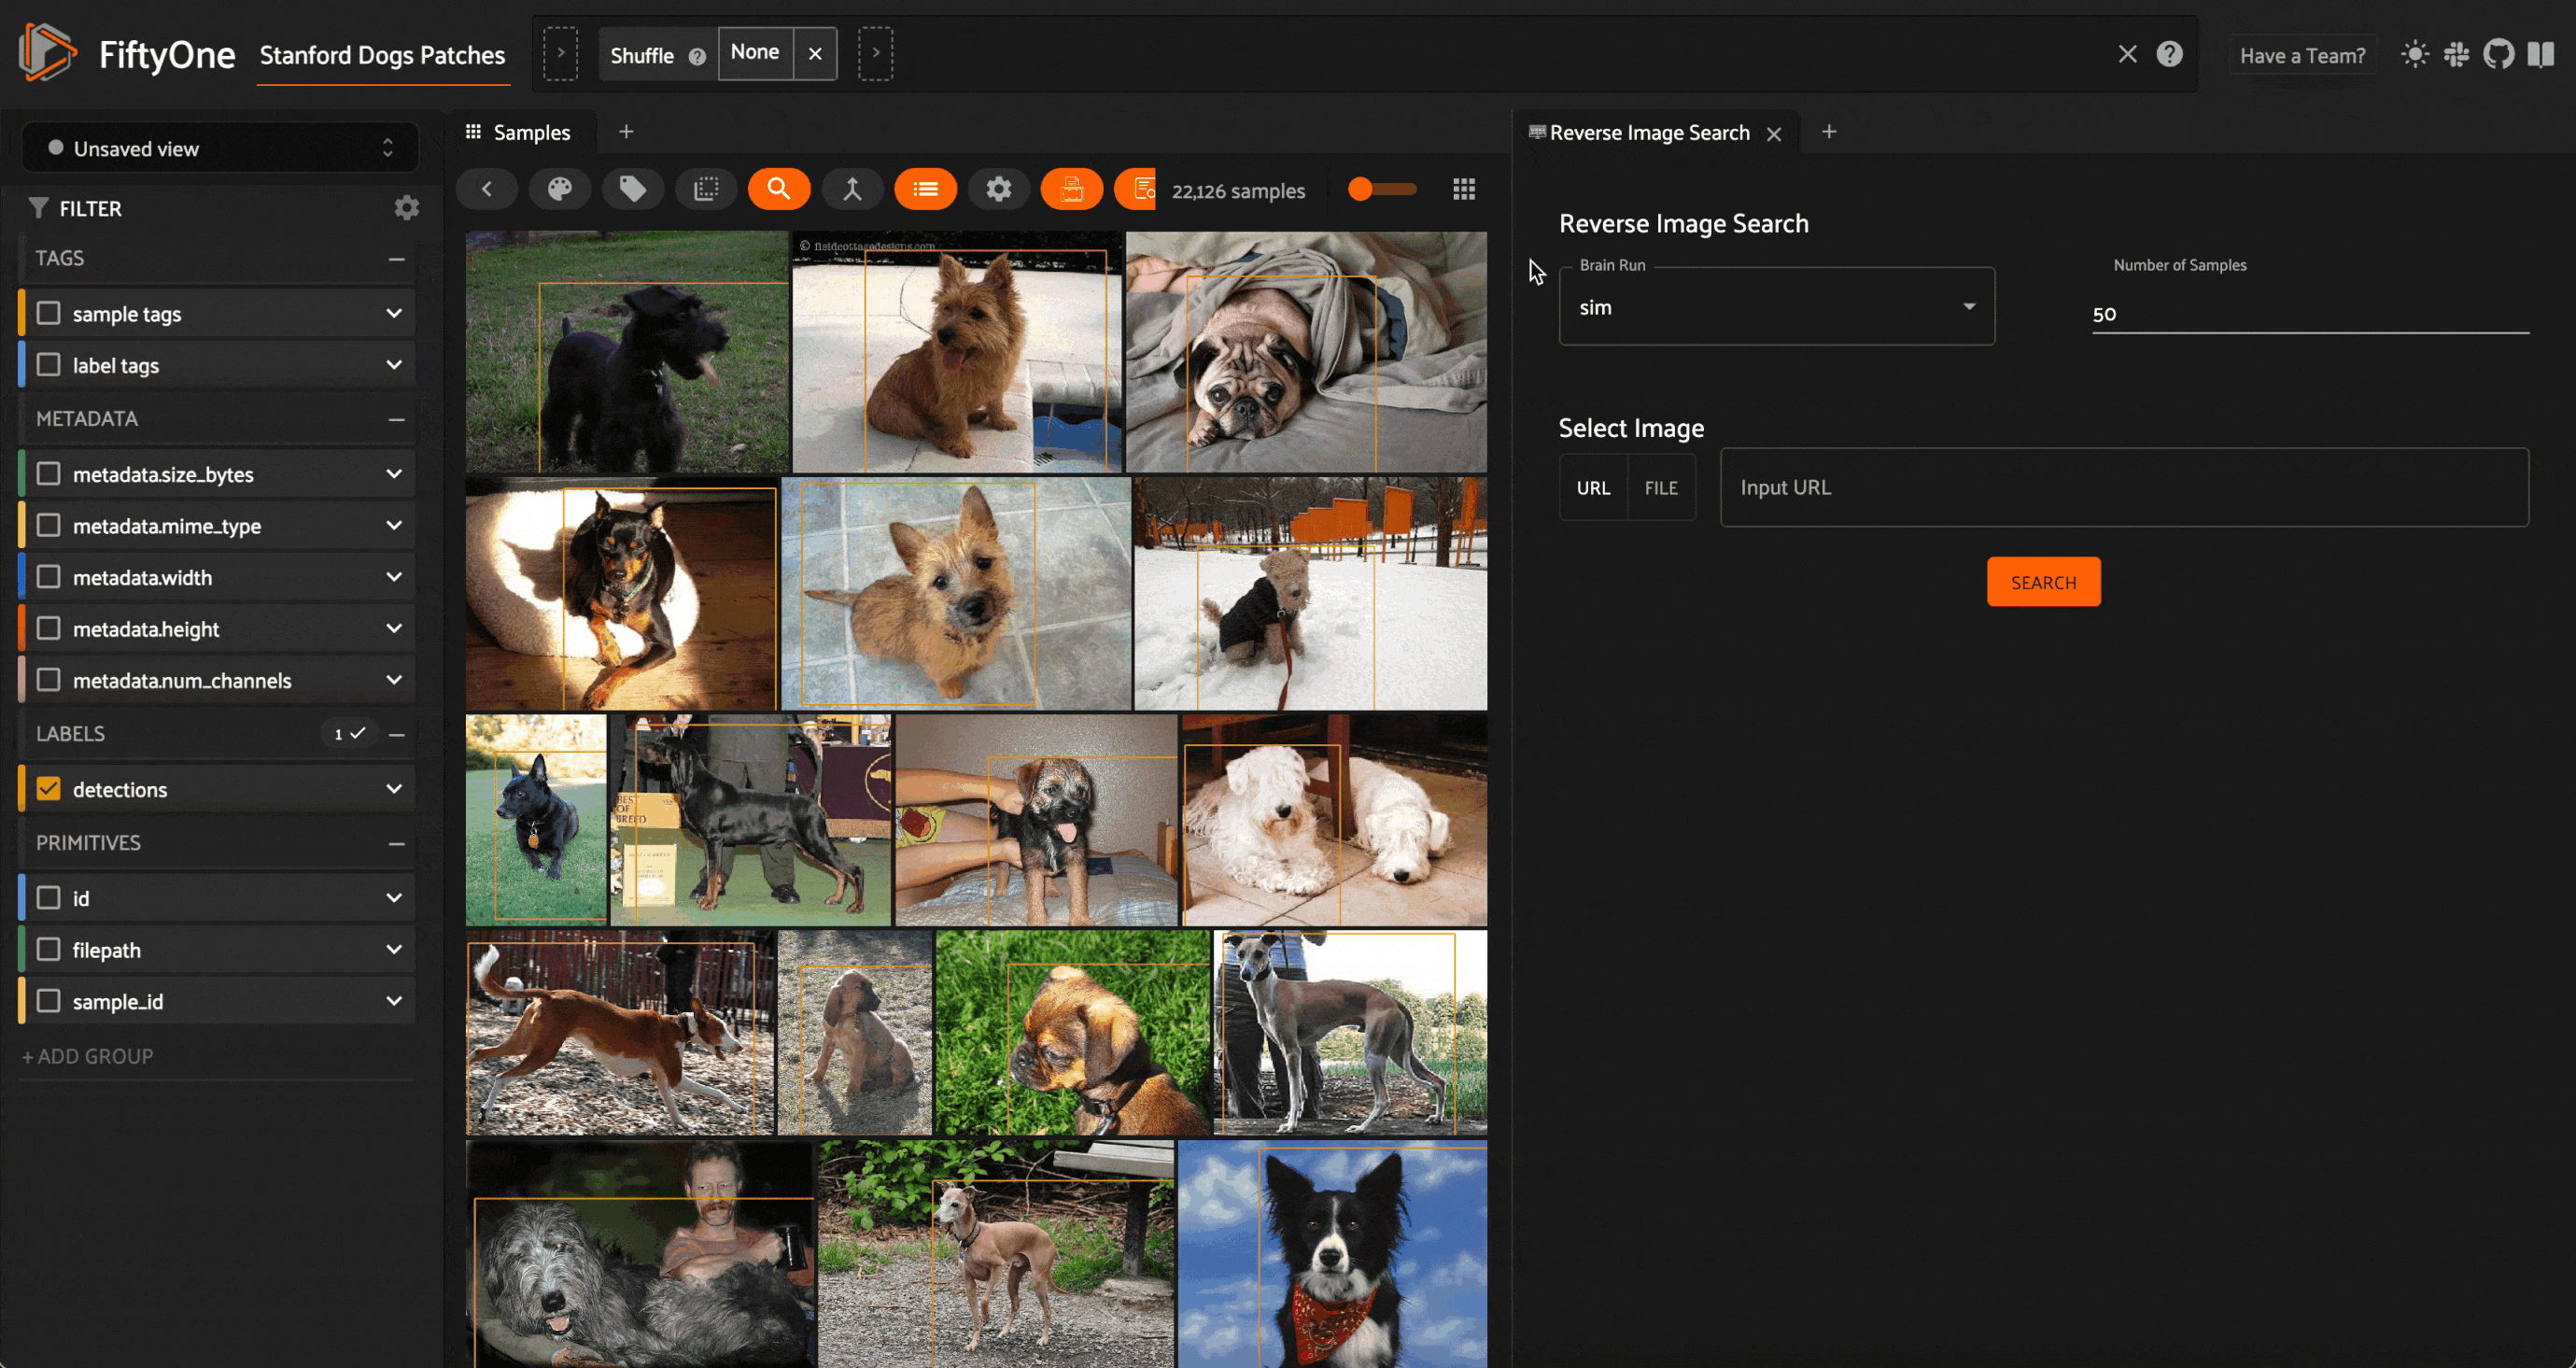This screenshot has width=2576, height=1368.
Task: Click the Input URL text field
Action: 2123,488
